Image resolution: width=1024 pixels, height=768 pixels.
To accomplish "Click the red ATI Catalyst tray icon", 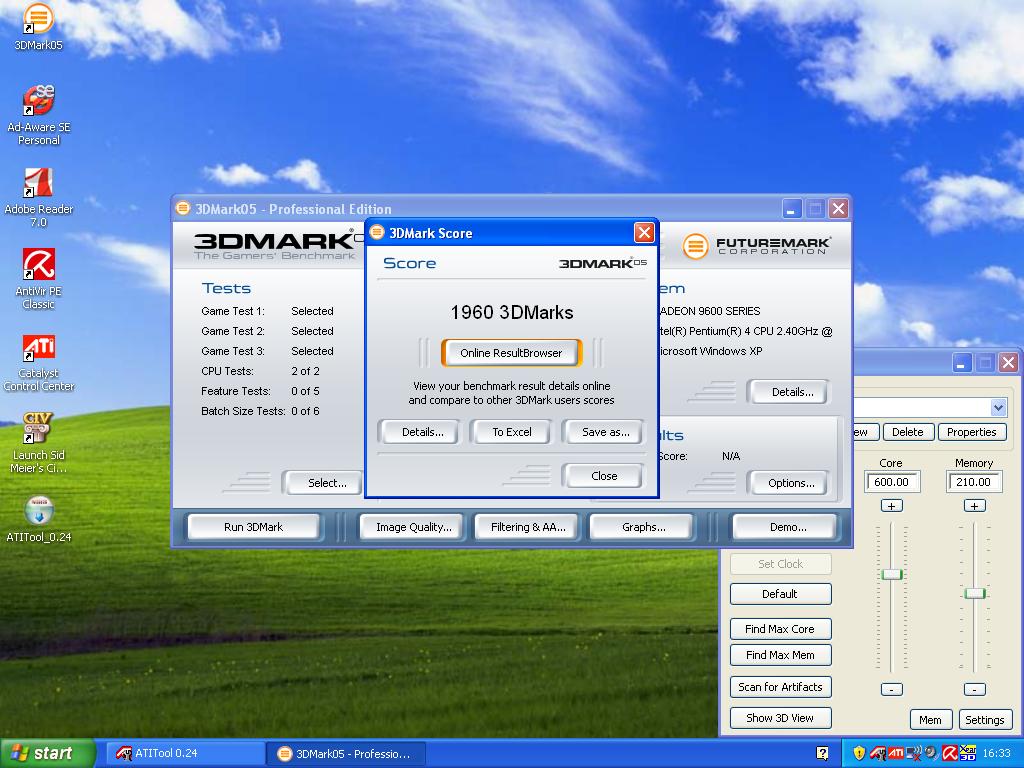I will click(895, 753).
